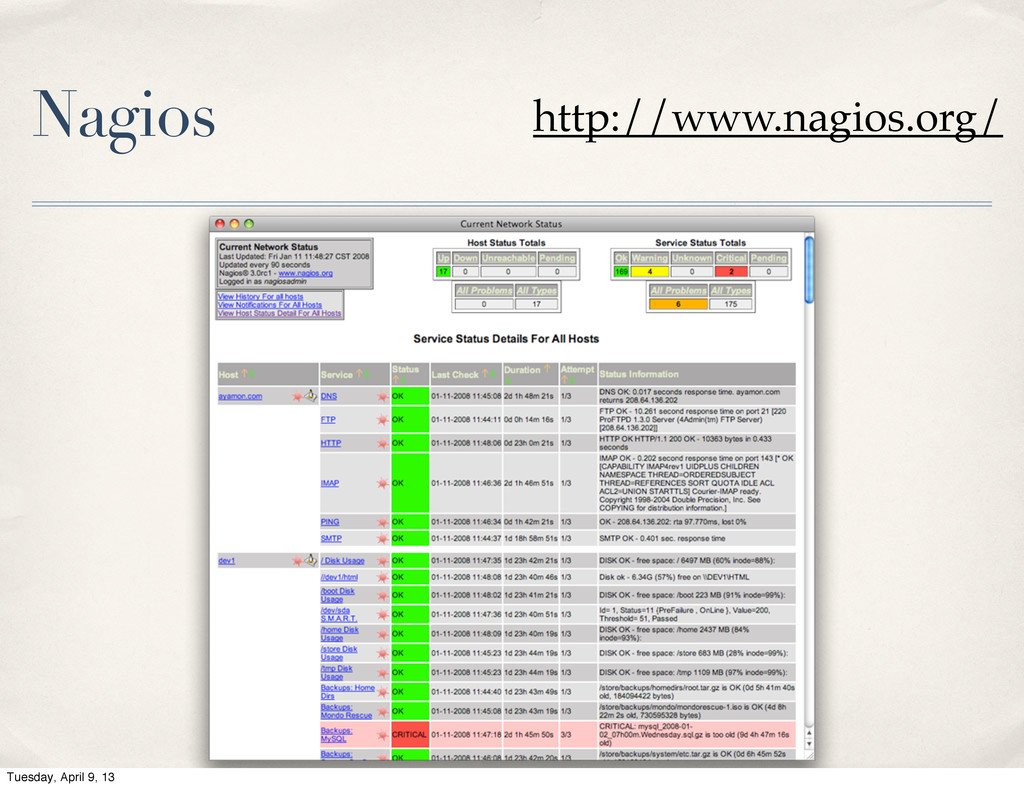
Task: Click the star icon in SMTP service row
Action: 383,539
